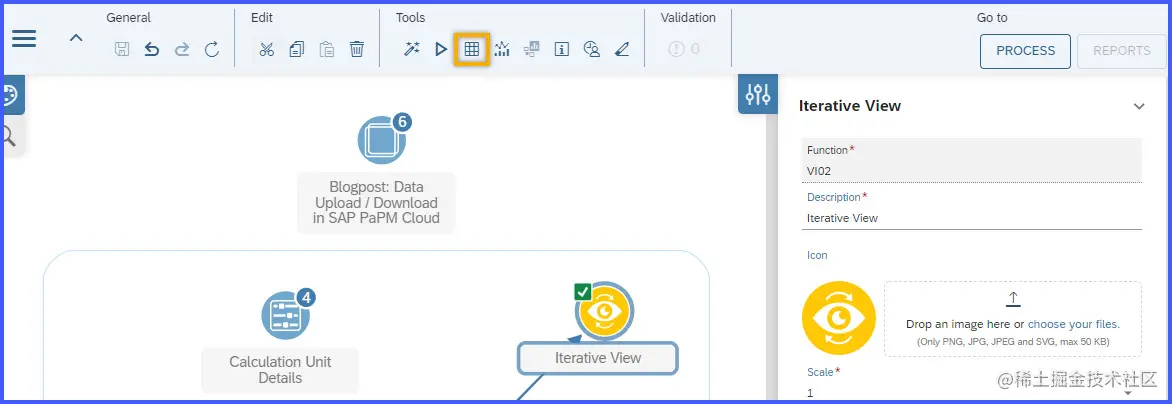Open the chart analysis tool icon

tap(502, 49)
